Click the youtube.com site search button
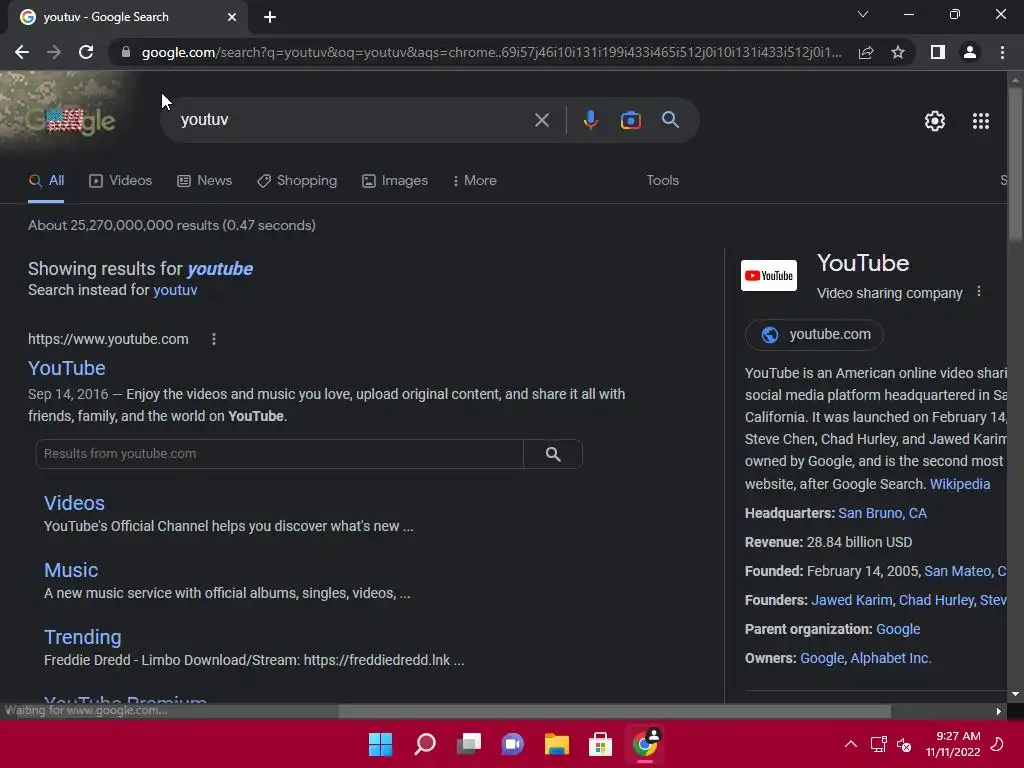This screenshot has height=768, width=1024. tap(552, 454)
